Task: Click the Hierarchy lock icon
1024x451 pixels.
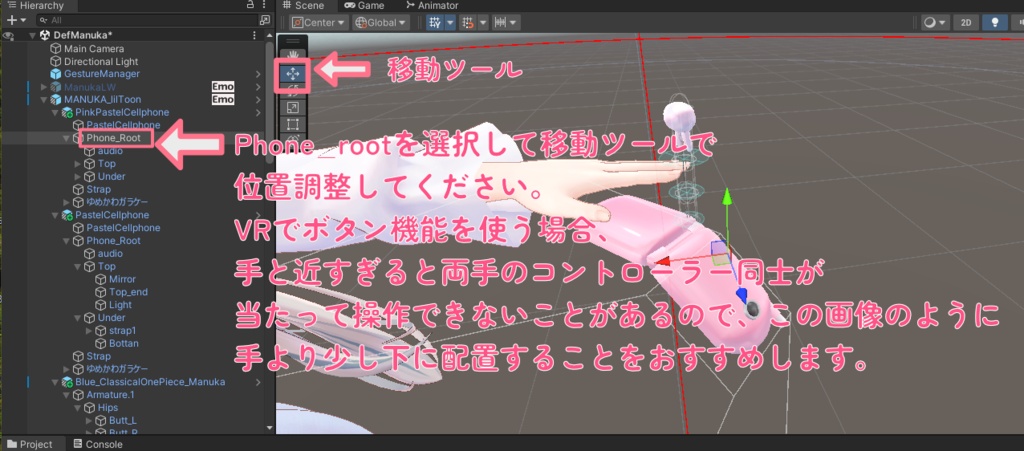Action: click(x=251, y=5)
